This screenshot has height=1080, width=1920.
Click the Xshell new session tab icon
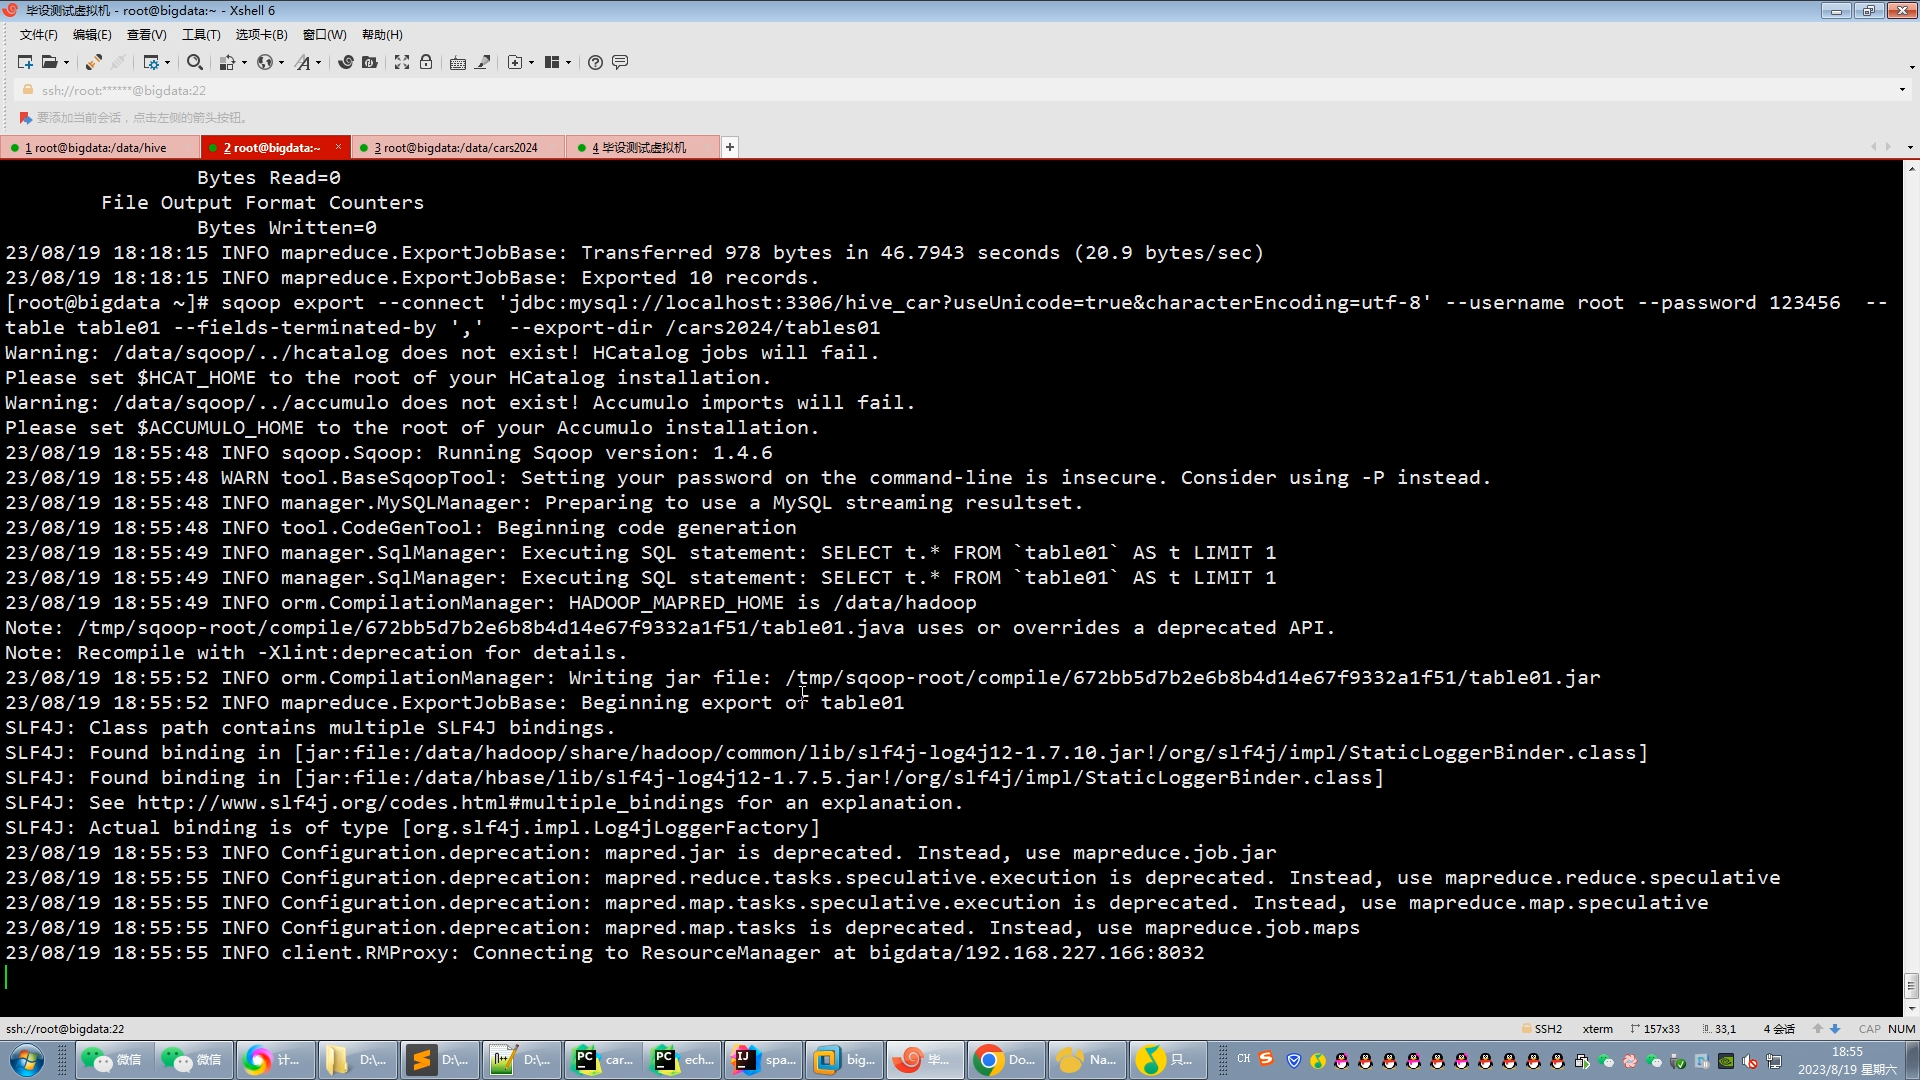coord(729,148)
